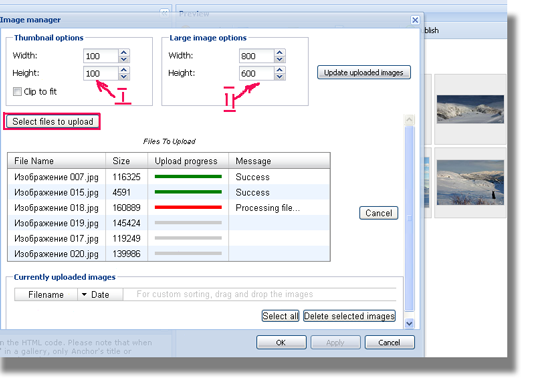Decrease large image width down arrow
Image resolution: width=535 pixels, height=381 pixels.
click(279, 59)
